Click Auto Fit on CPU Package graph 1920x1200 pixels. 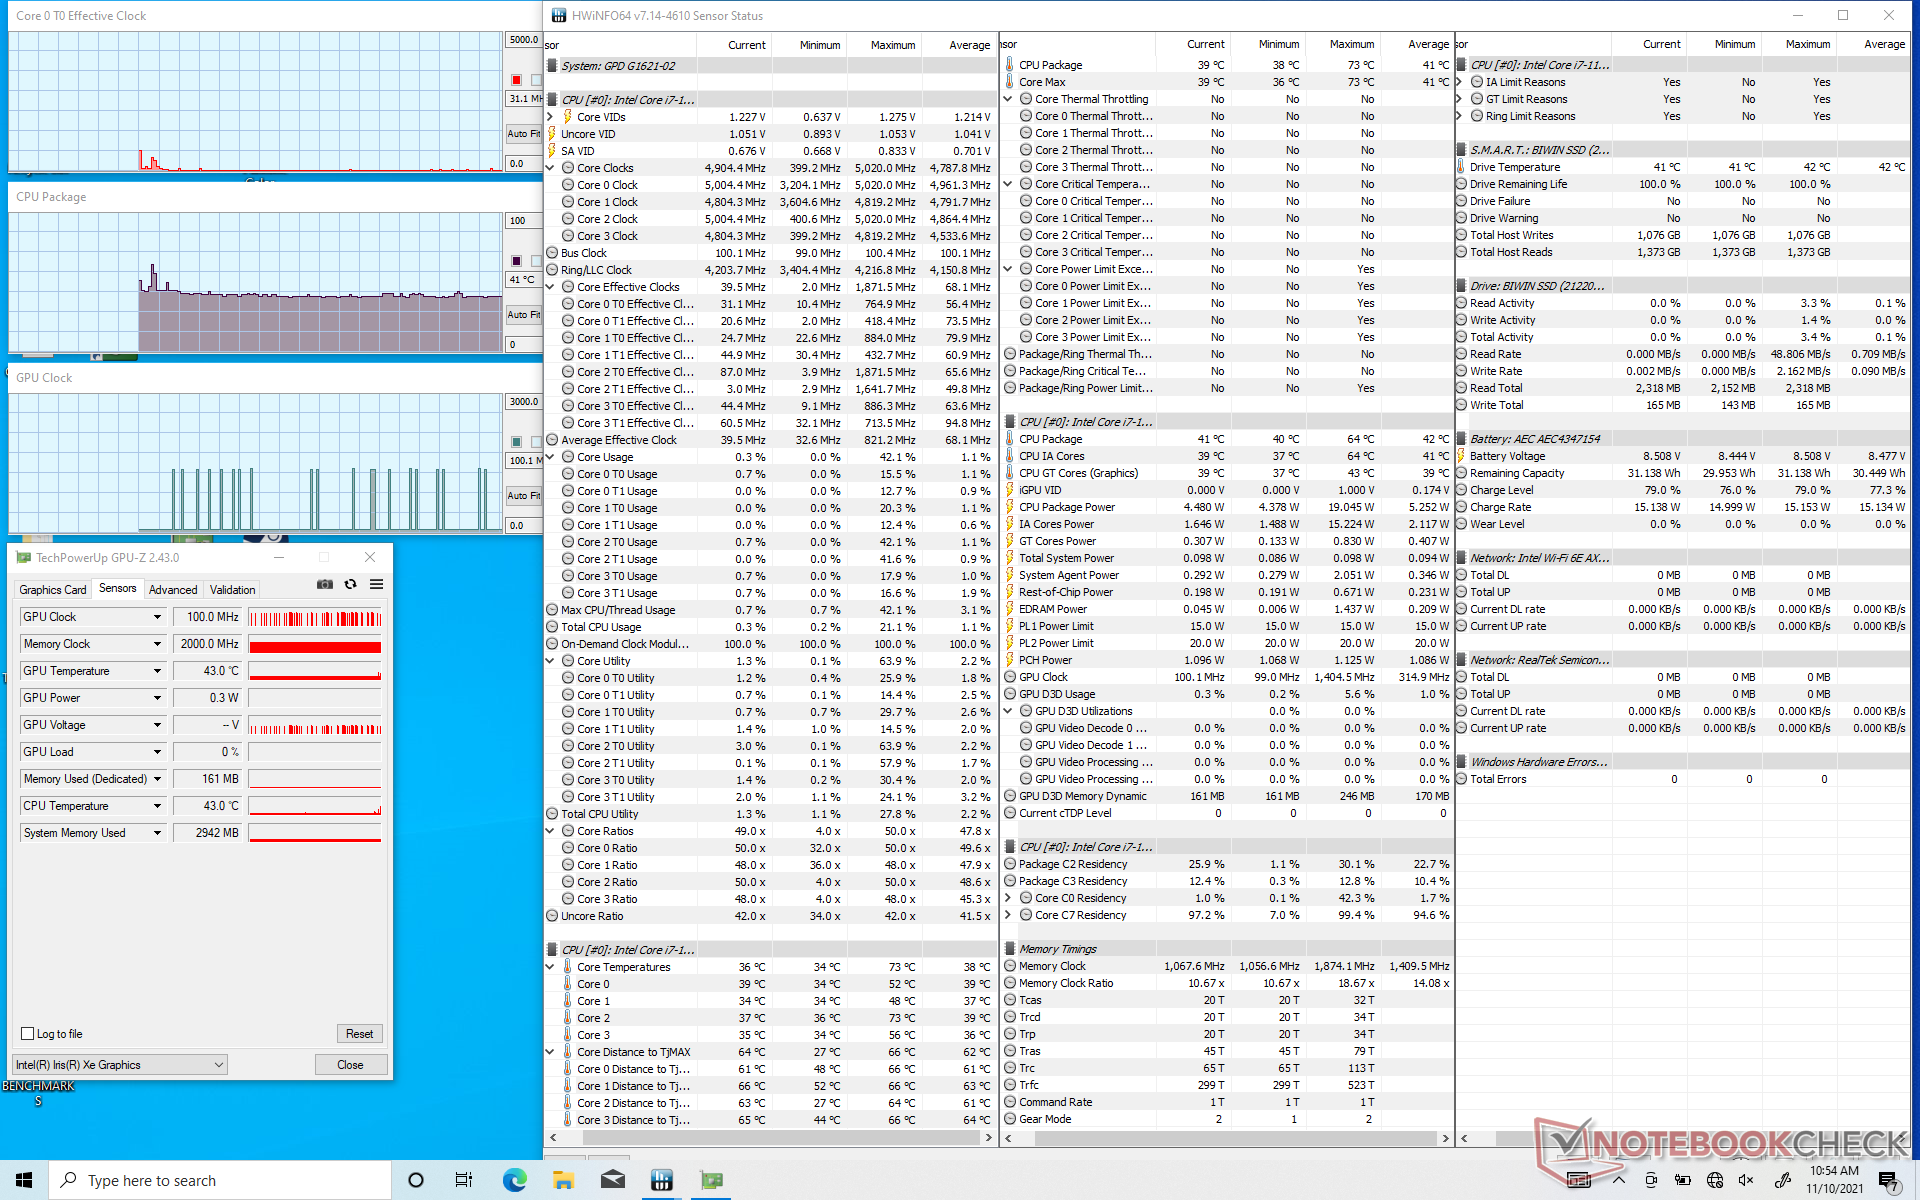[523, 315]
